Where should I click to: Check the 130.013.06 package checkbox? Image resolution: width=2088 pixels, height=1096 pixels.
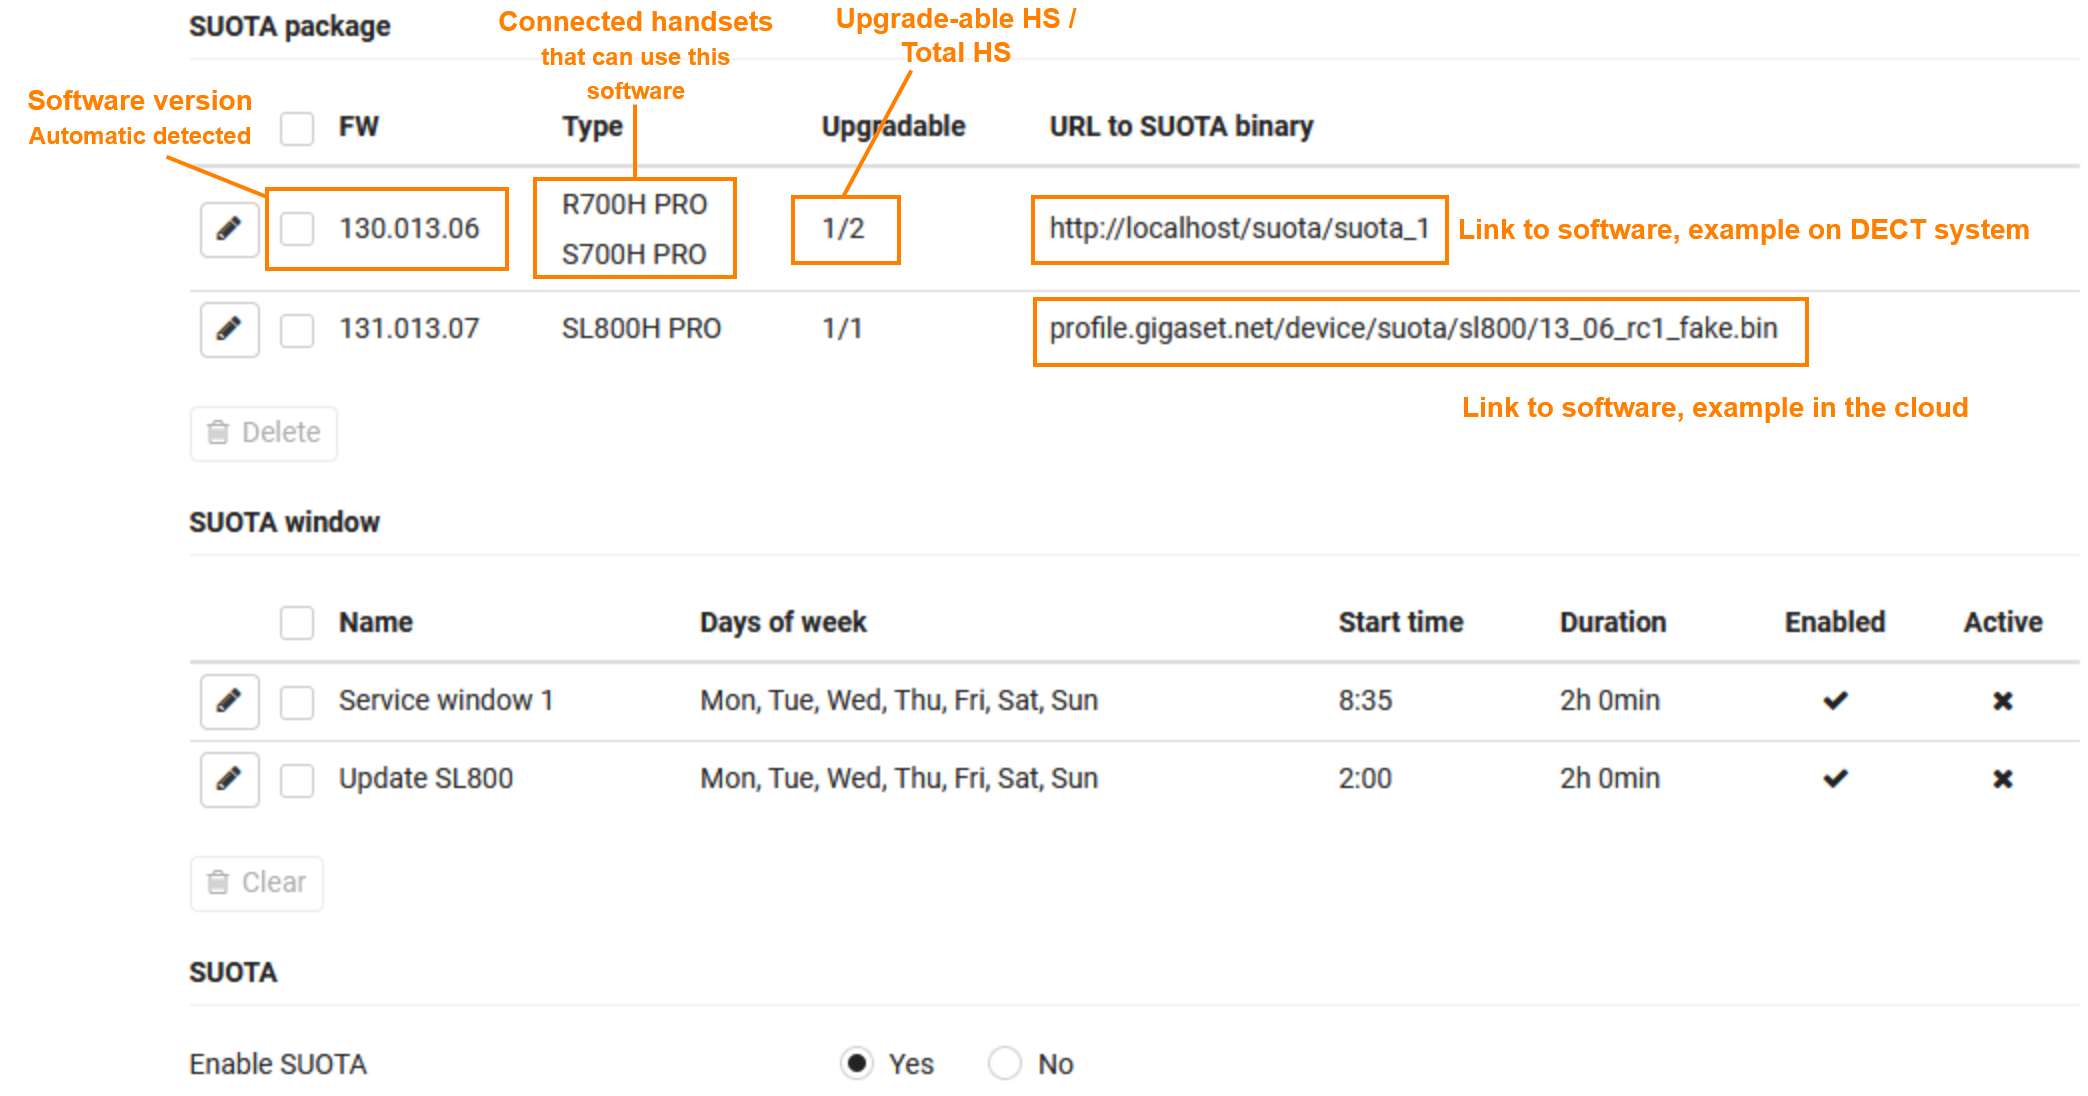297,229
